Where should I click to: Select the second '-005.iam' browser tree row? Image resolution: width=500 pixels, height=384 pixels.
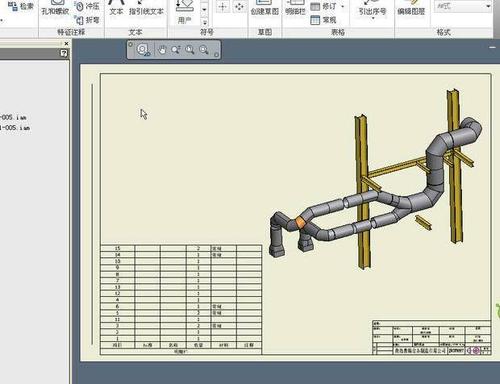(15, 128)
